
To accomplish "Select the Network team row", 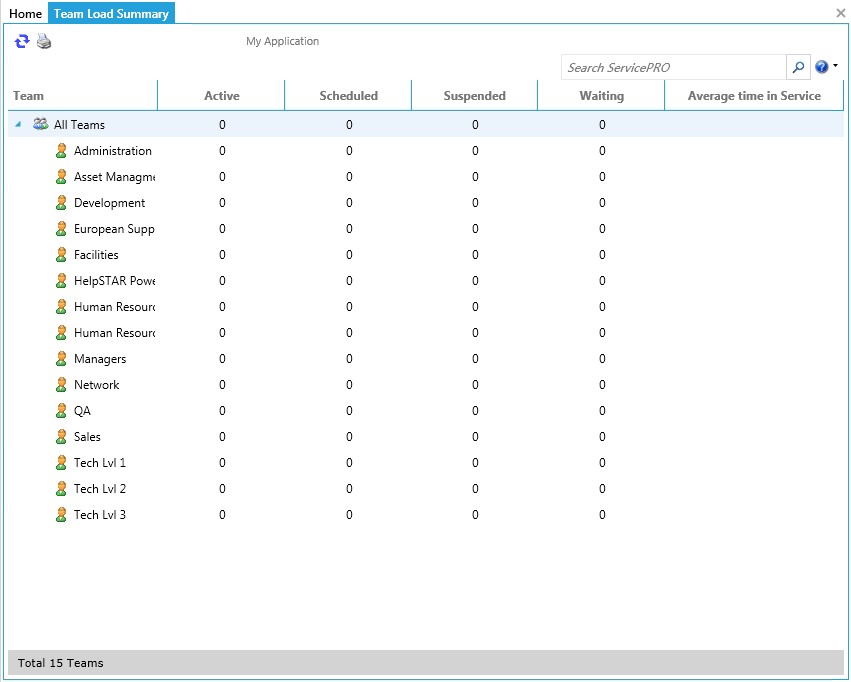I will (x=96, y=385).
